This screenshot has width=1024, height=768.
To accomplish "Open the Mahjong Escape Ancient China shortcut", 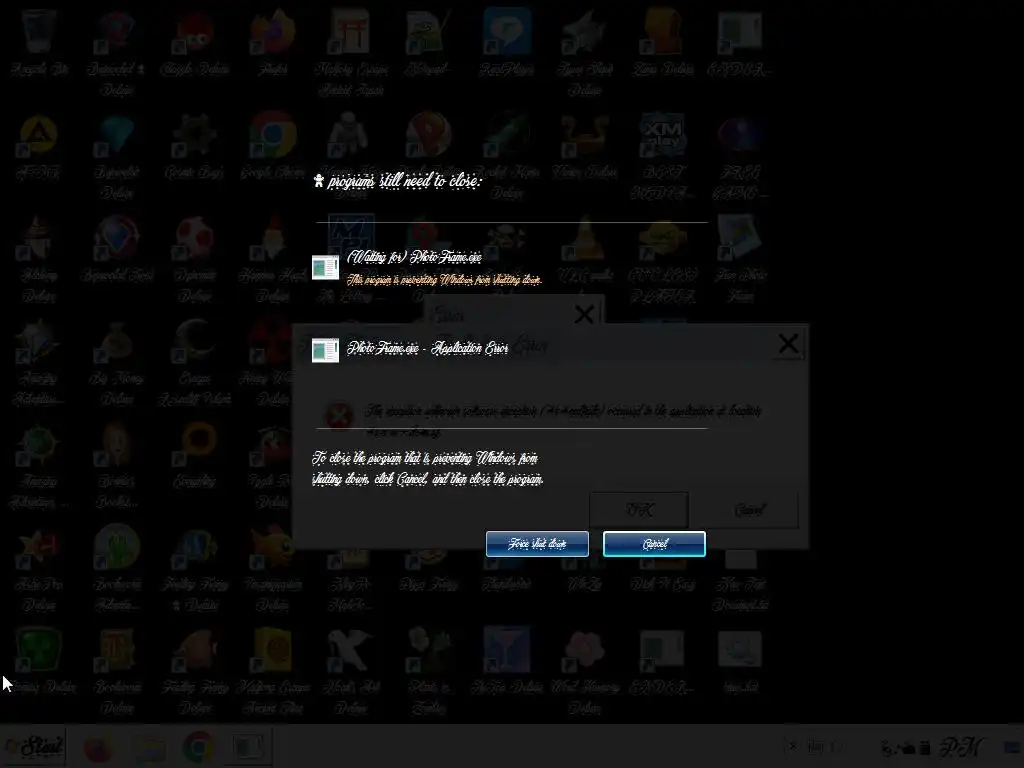I will (x=272, y=671).
